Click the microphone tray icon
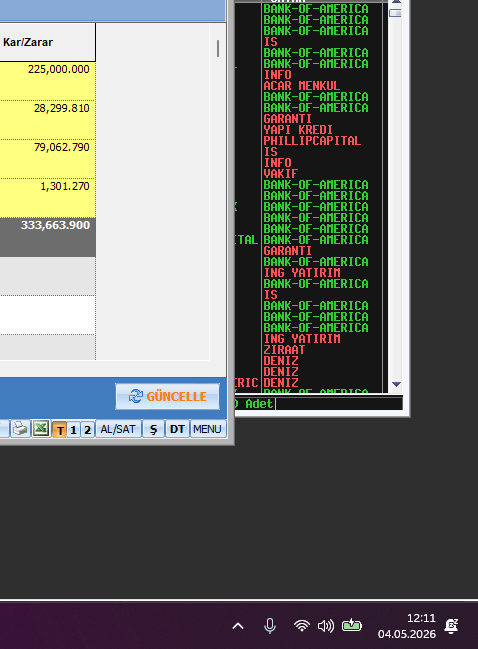478x649 pixels. (270, 626)
